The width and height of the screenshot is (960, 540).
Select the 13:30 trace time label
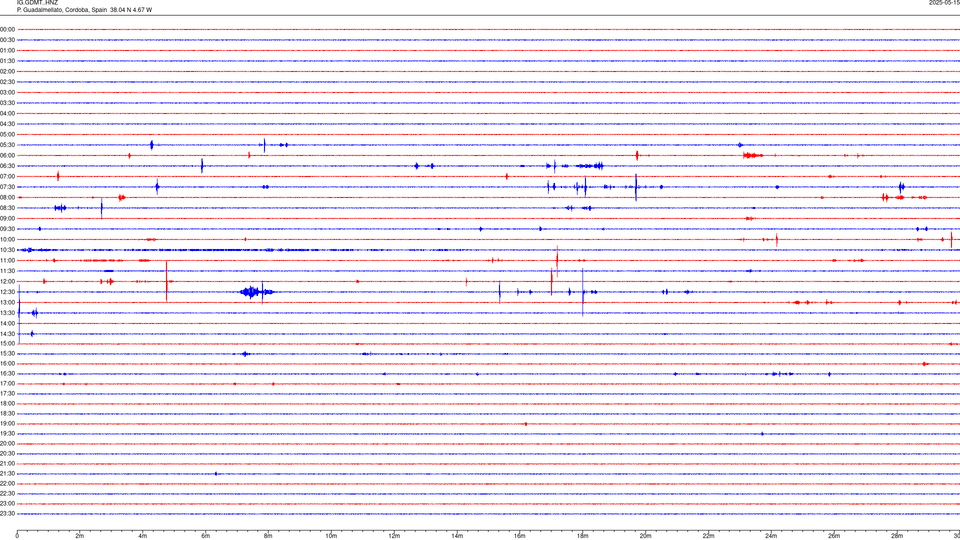7,313
